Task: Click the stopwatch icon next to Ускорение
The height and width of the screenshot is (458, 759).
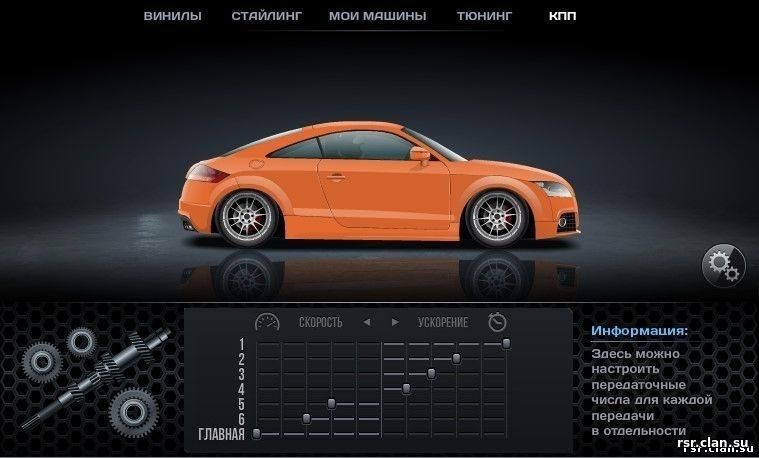Action: (x=497, y=322)
